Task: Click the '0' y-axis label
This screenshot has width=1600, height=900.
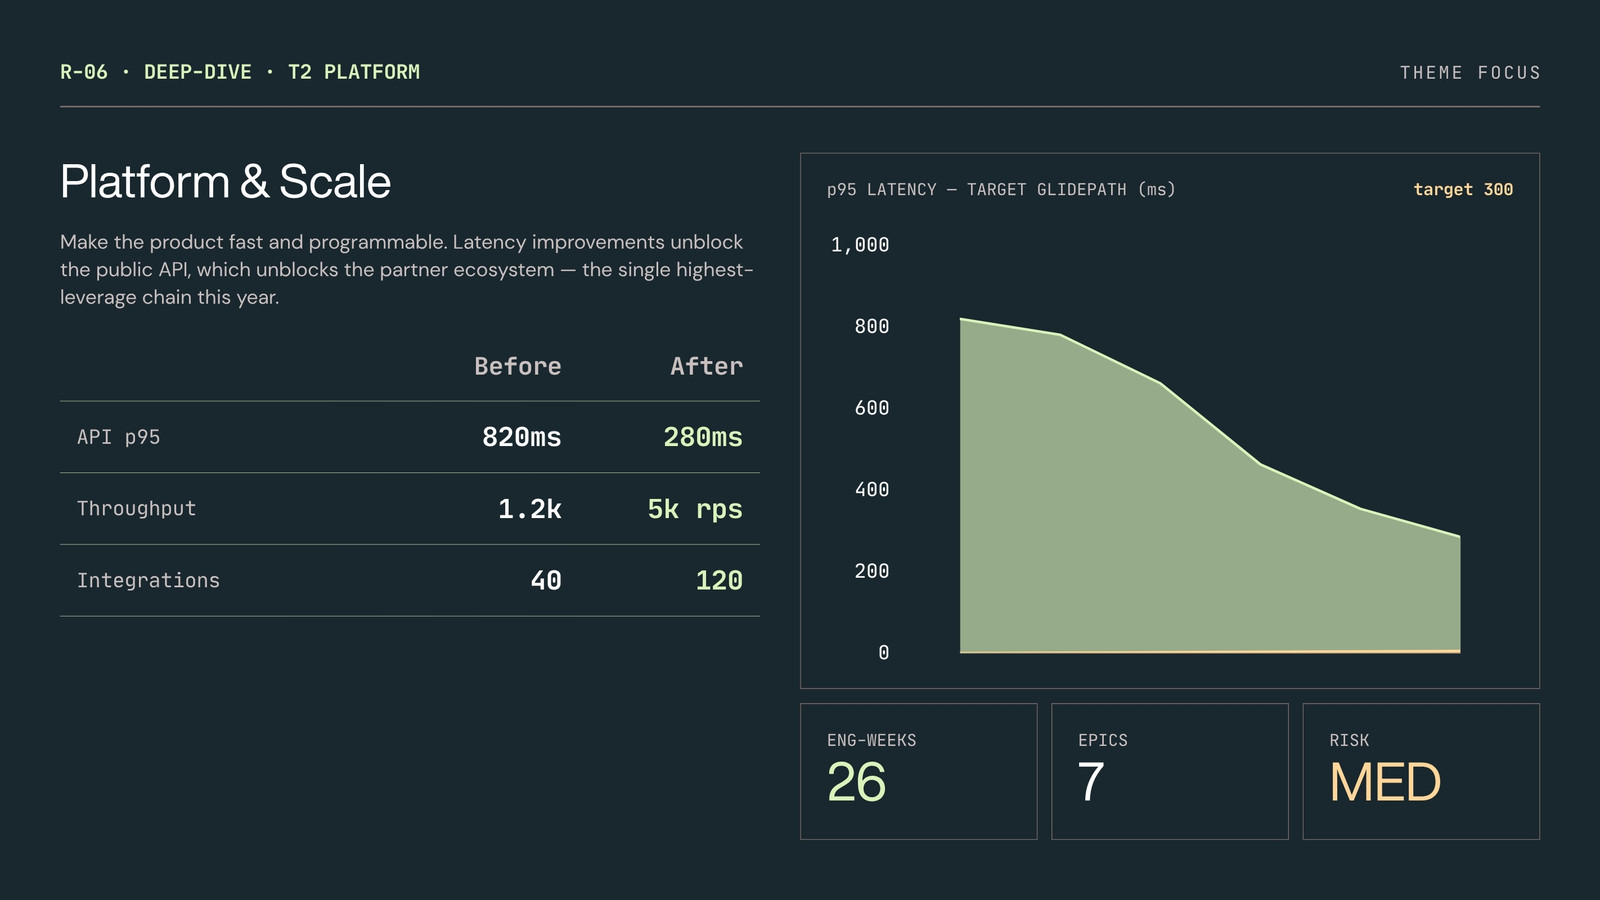Action: pos(884,653)
